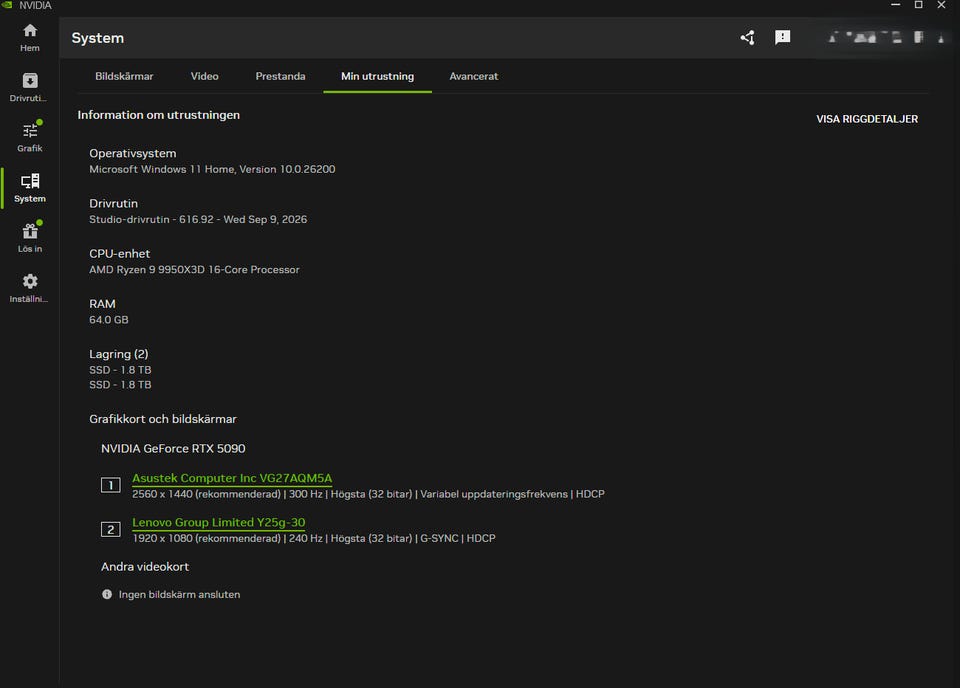Open the Prestanda tab
The height and width of the screenshot is (688, 960).
[280, 77]
